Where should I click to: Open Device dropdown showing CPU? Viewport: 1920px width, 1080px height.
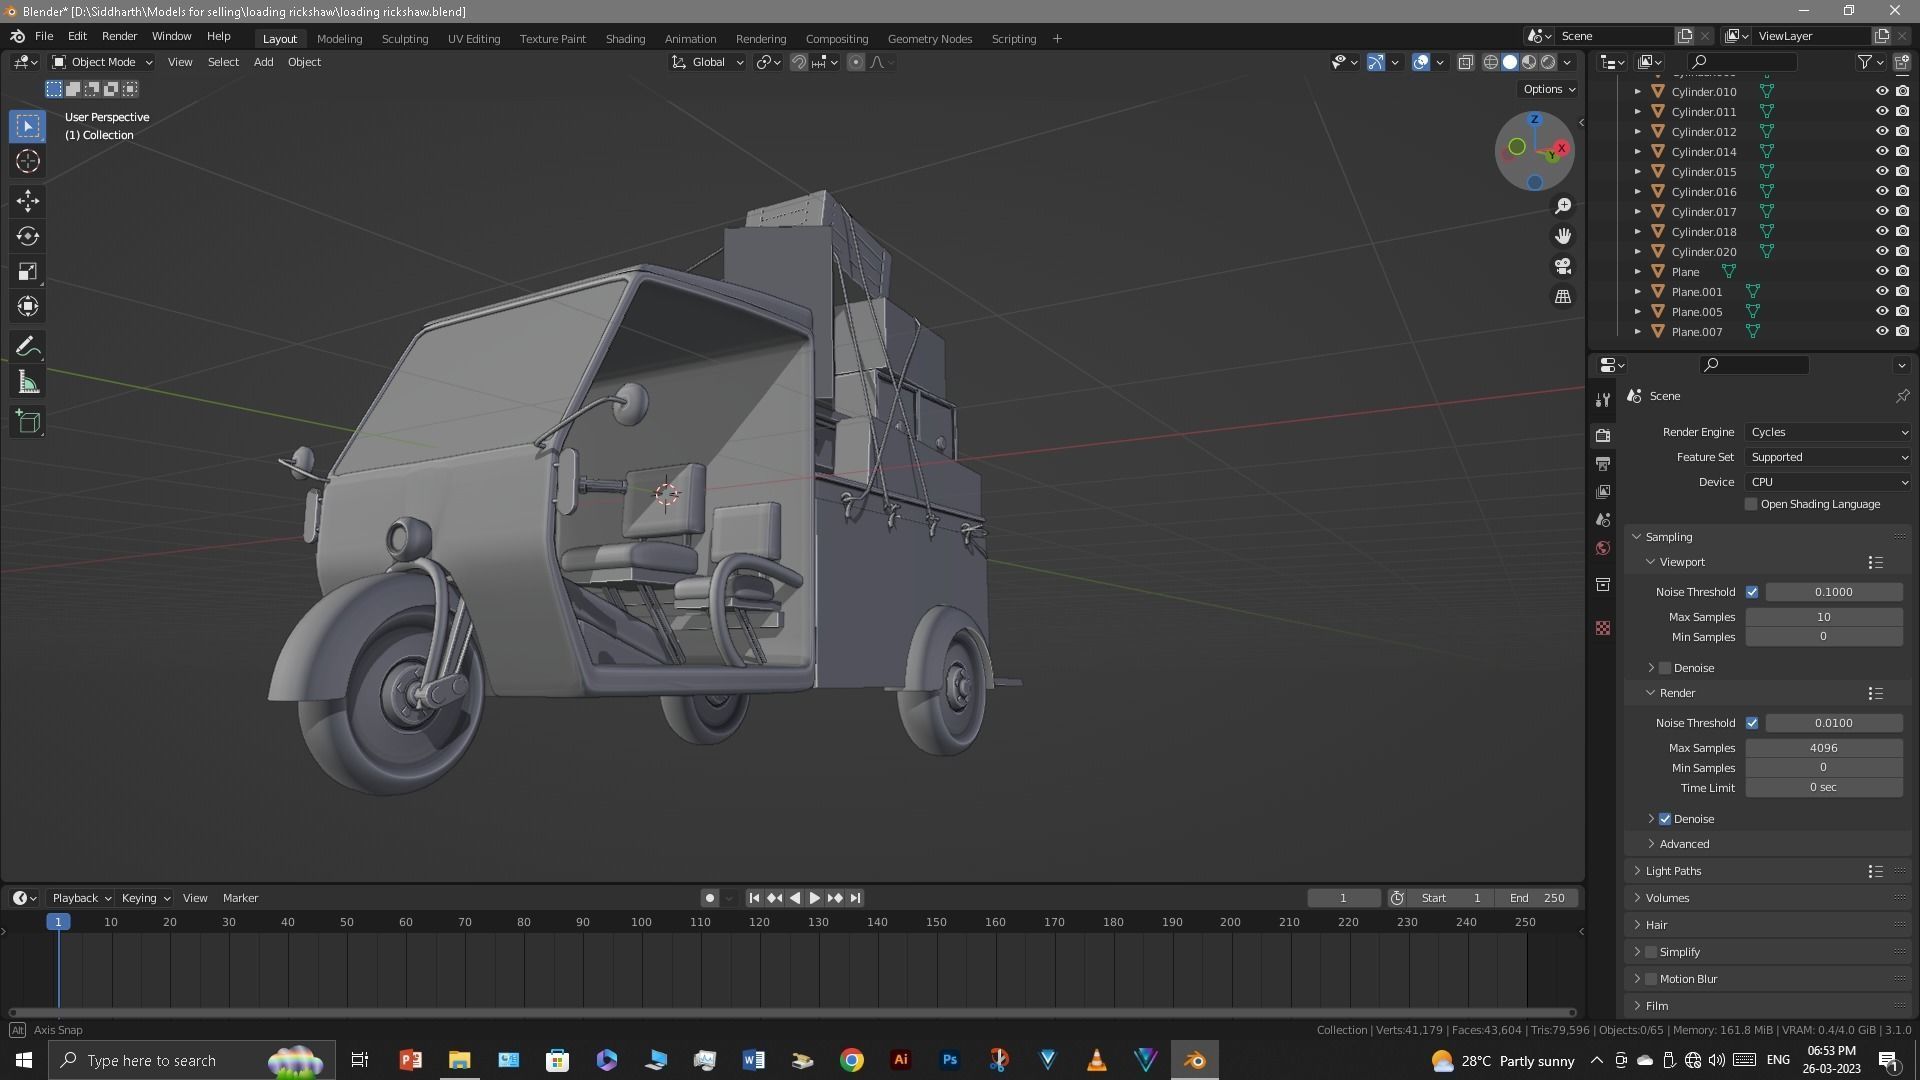point(1828,482)
